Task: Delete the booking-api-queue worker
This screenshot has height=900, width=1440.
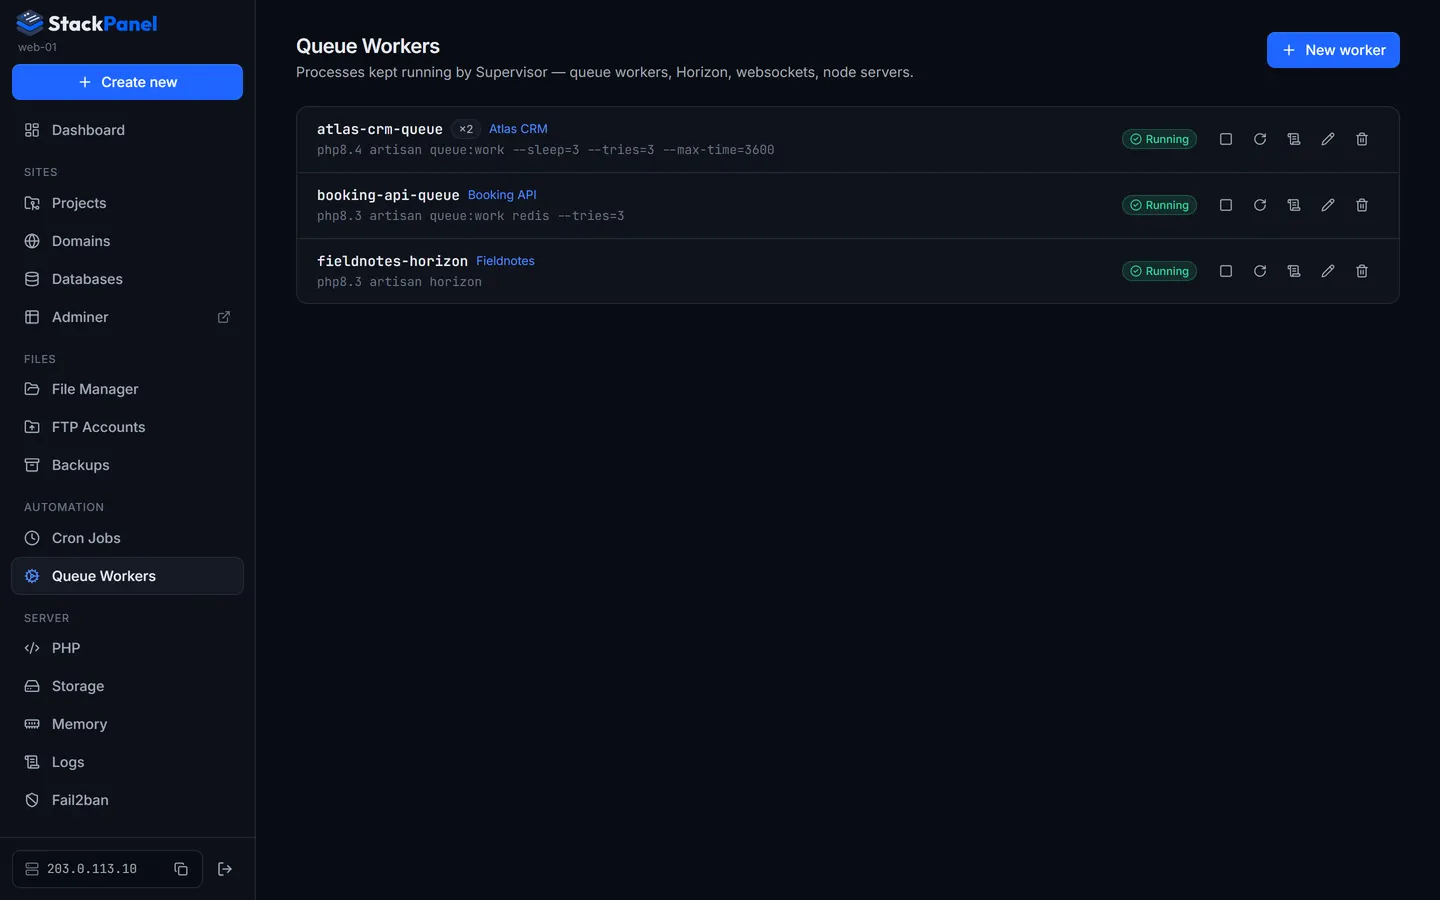Action: click(1362, 205)
